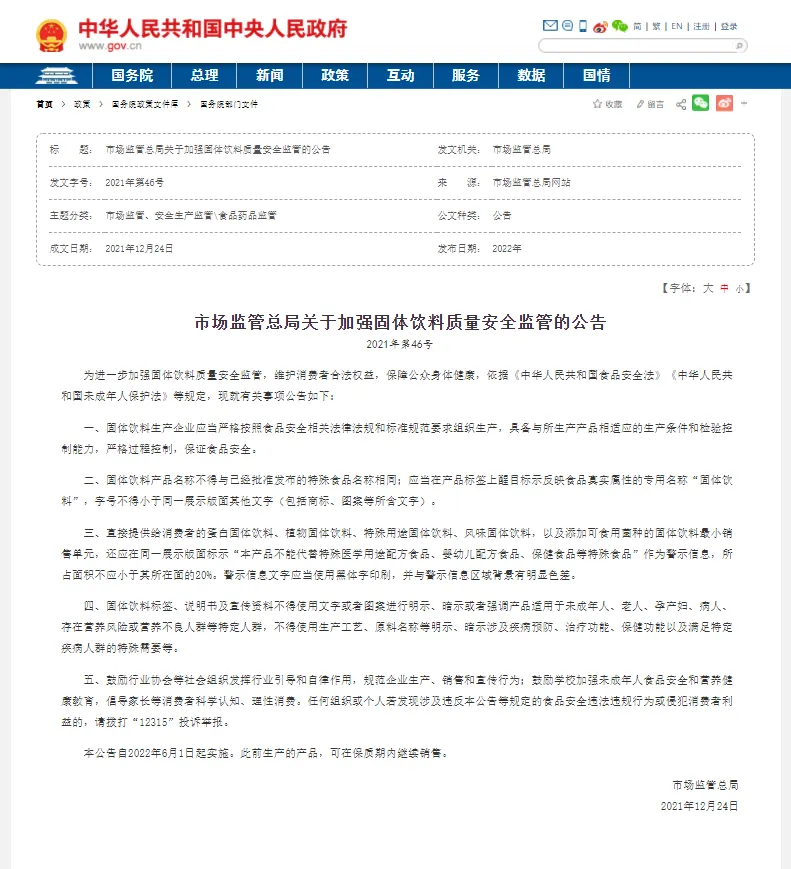Click the round message bubble icon
This screenshot has height=869, width=791.
pyautogui.click(x=567, y=25)
